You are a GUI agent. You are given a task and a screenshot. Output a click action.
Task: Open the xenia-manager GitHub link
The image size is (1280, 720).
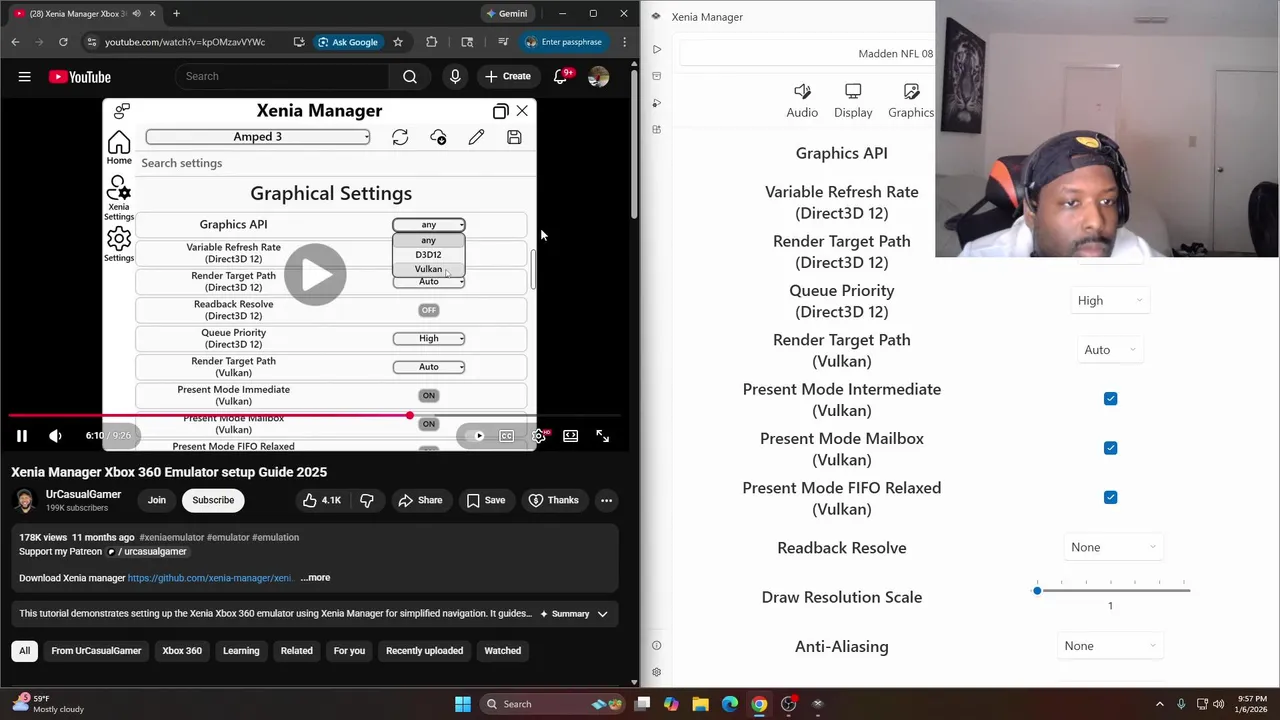pyautogui.click(x=210, y=578)
